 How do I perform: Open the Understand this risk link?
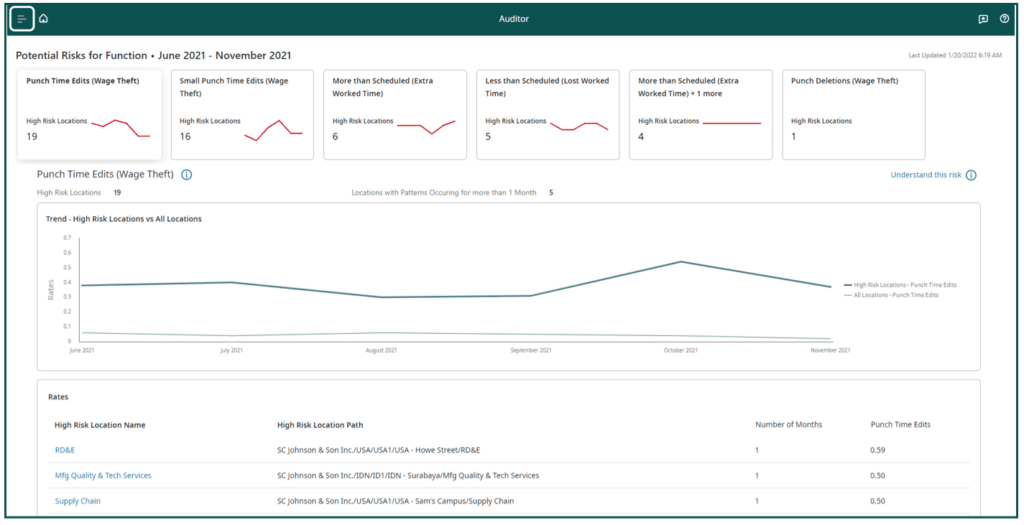tap(926, 175)
